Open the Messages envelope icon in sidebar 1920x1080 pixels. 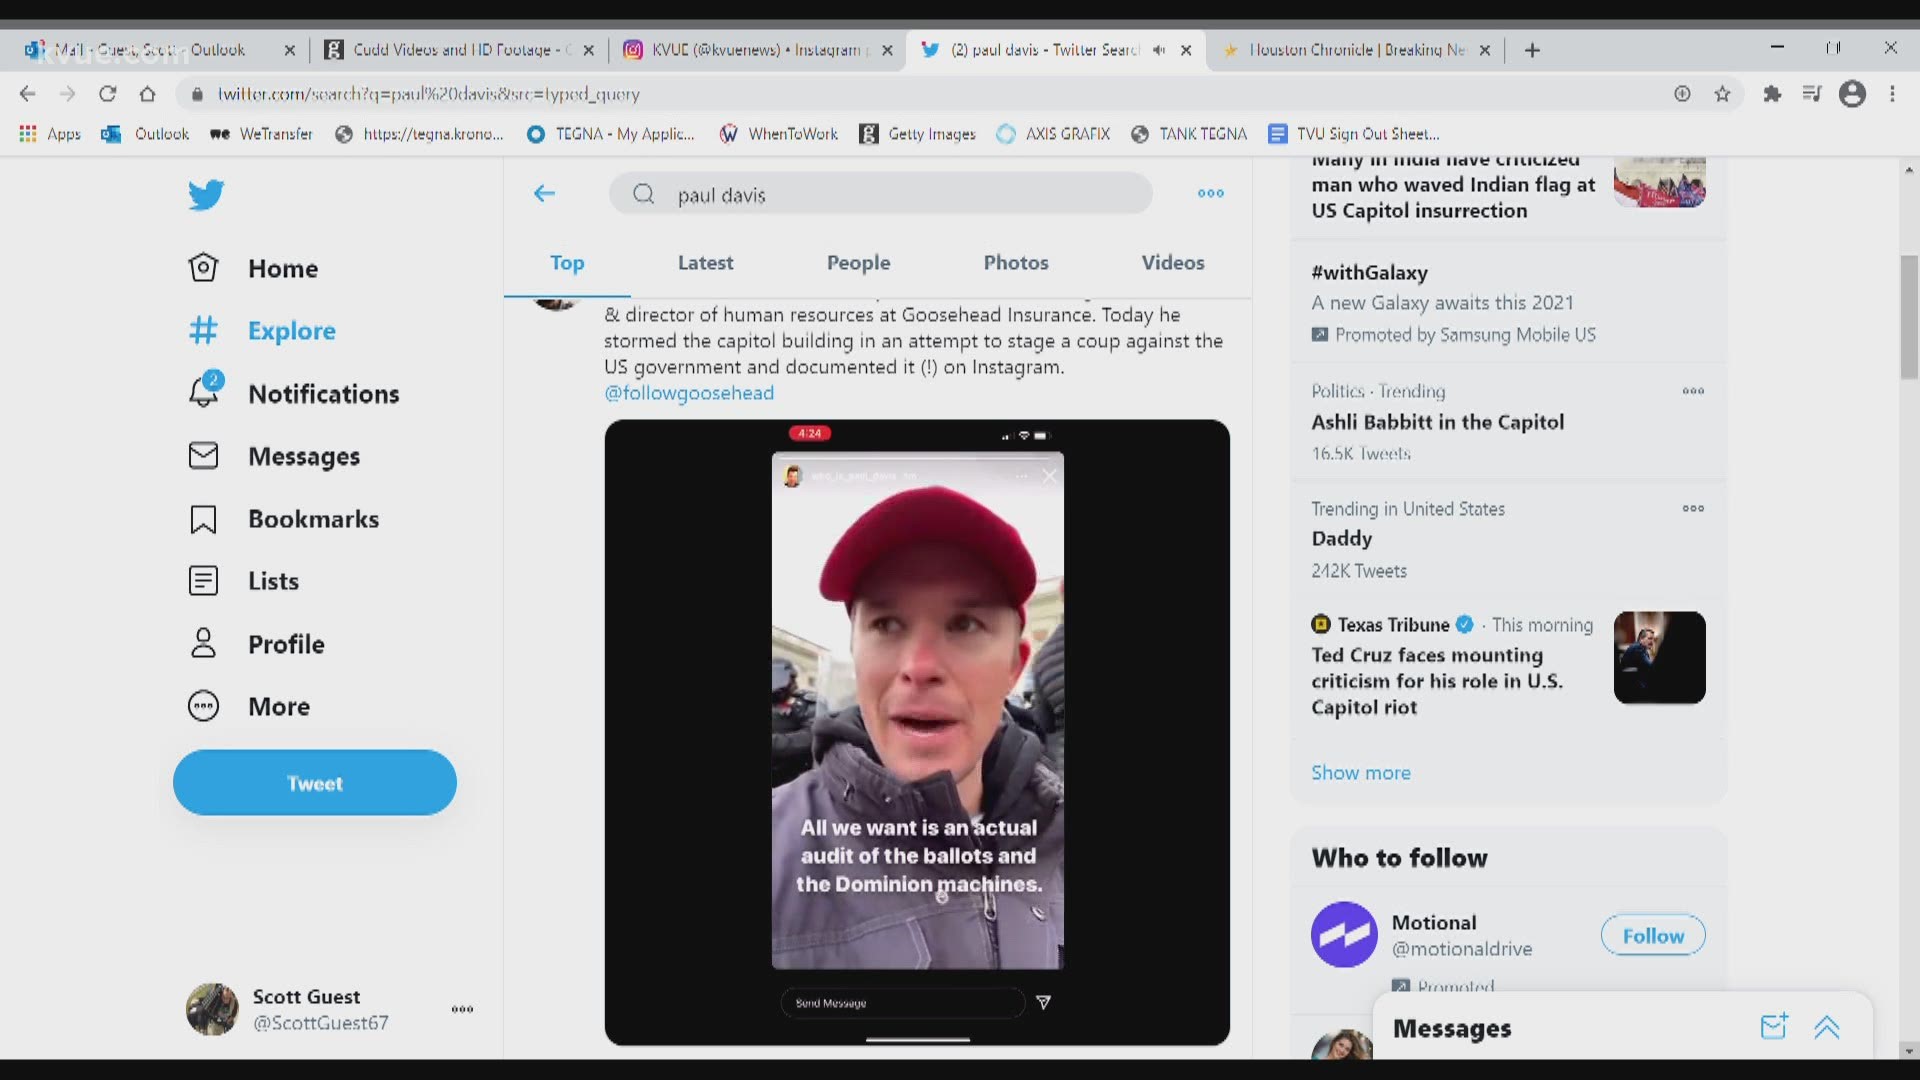coord(203,456)
